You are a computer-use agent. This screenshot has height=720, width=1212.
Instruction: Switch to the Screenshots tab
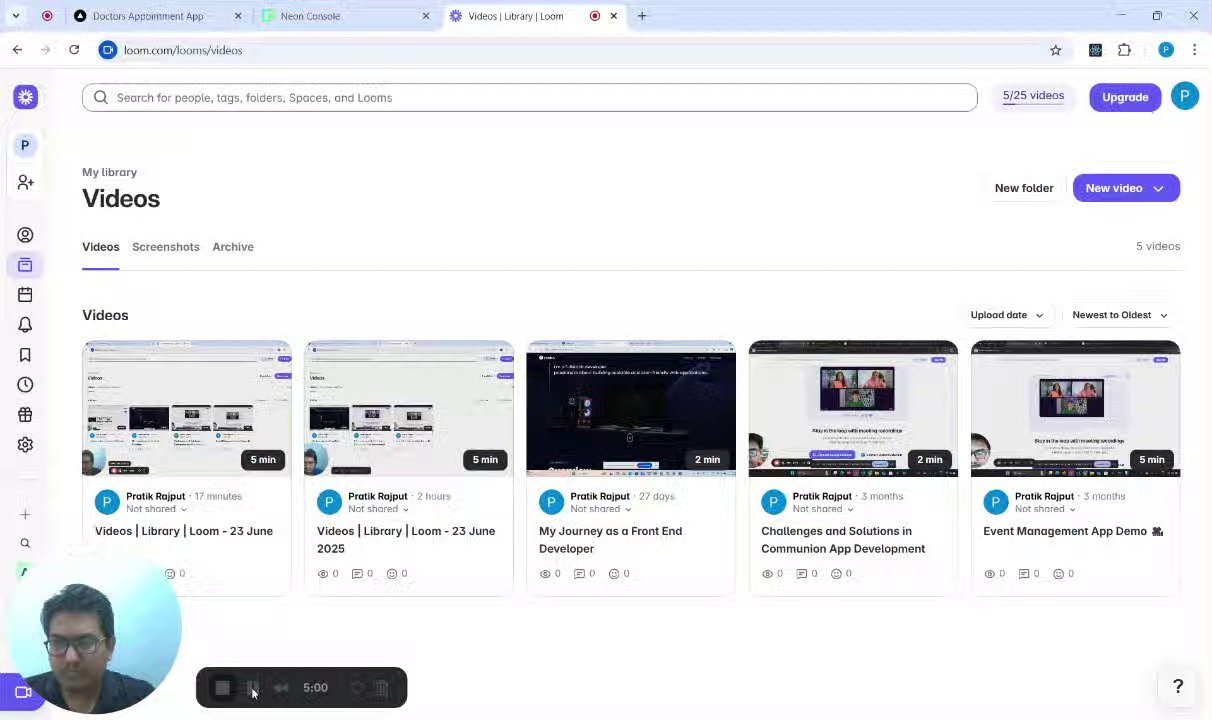pos(165,247)
